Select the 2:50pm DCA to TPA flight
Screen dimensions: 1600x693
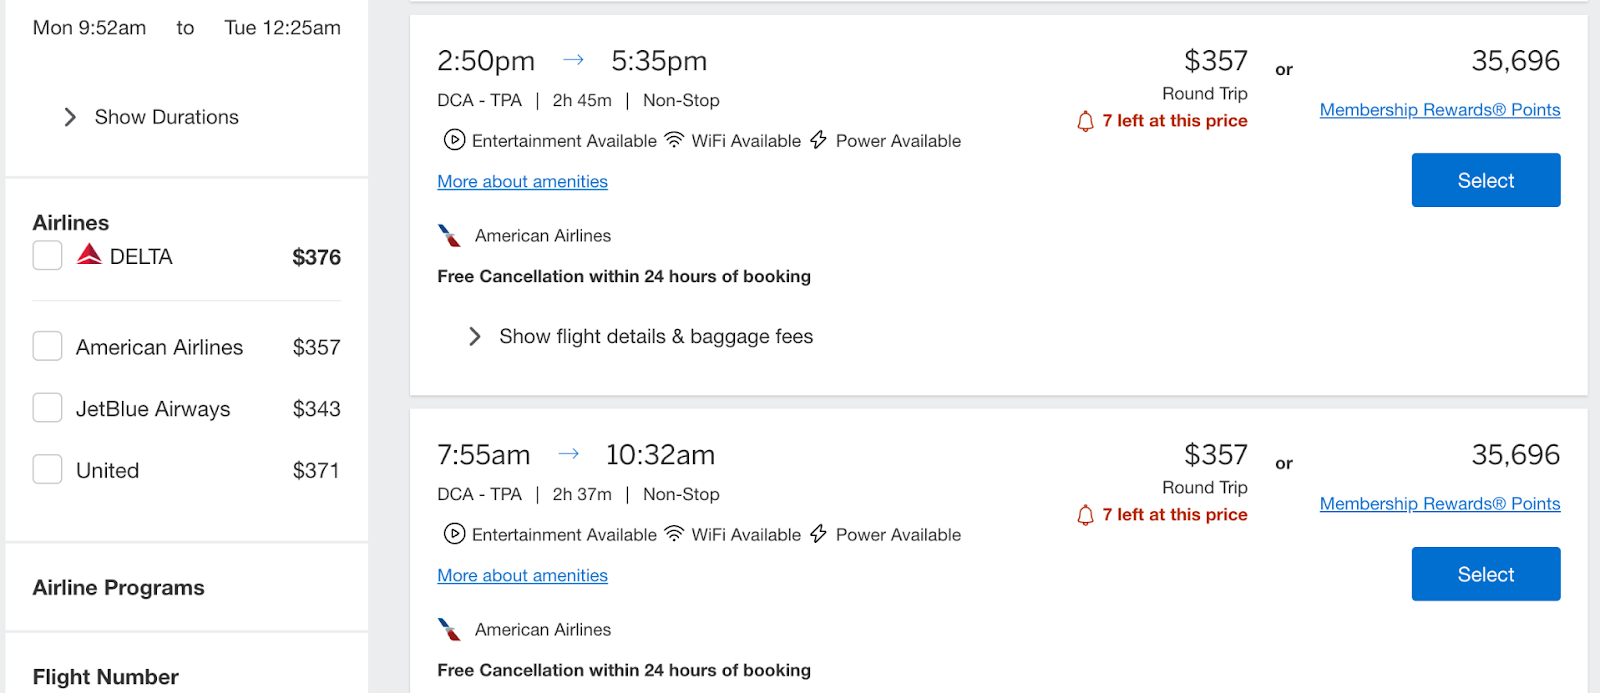(1486, 180)
